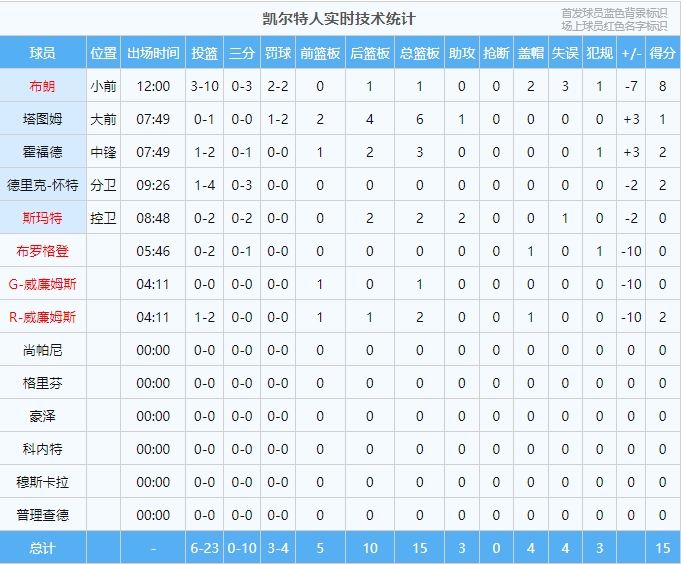This screenshot has width=681, height=564.
Task: Click 霍福德's position 中锋
Action: pyautogui.click(x=103, y=152)
